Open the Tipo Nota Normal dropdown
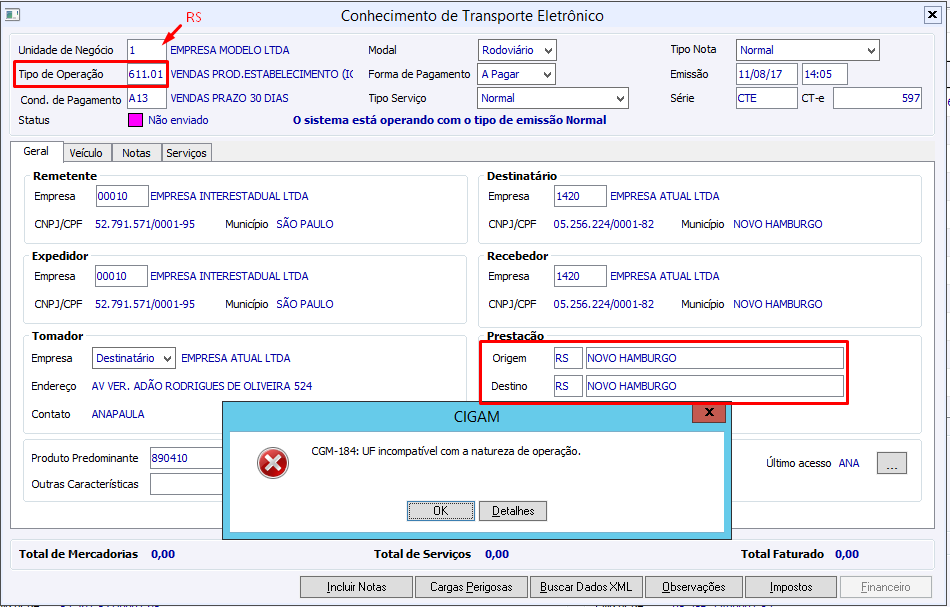Viewport: 950px width, 607px height. tap(808, 50)
